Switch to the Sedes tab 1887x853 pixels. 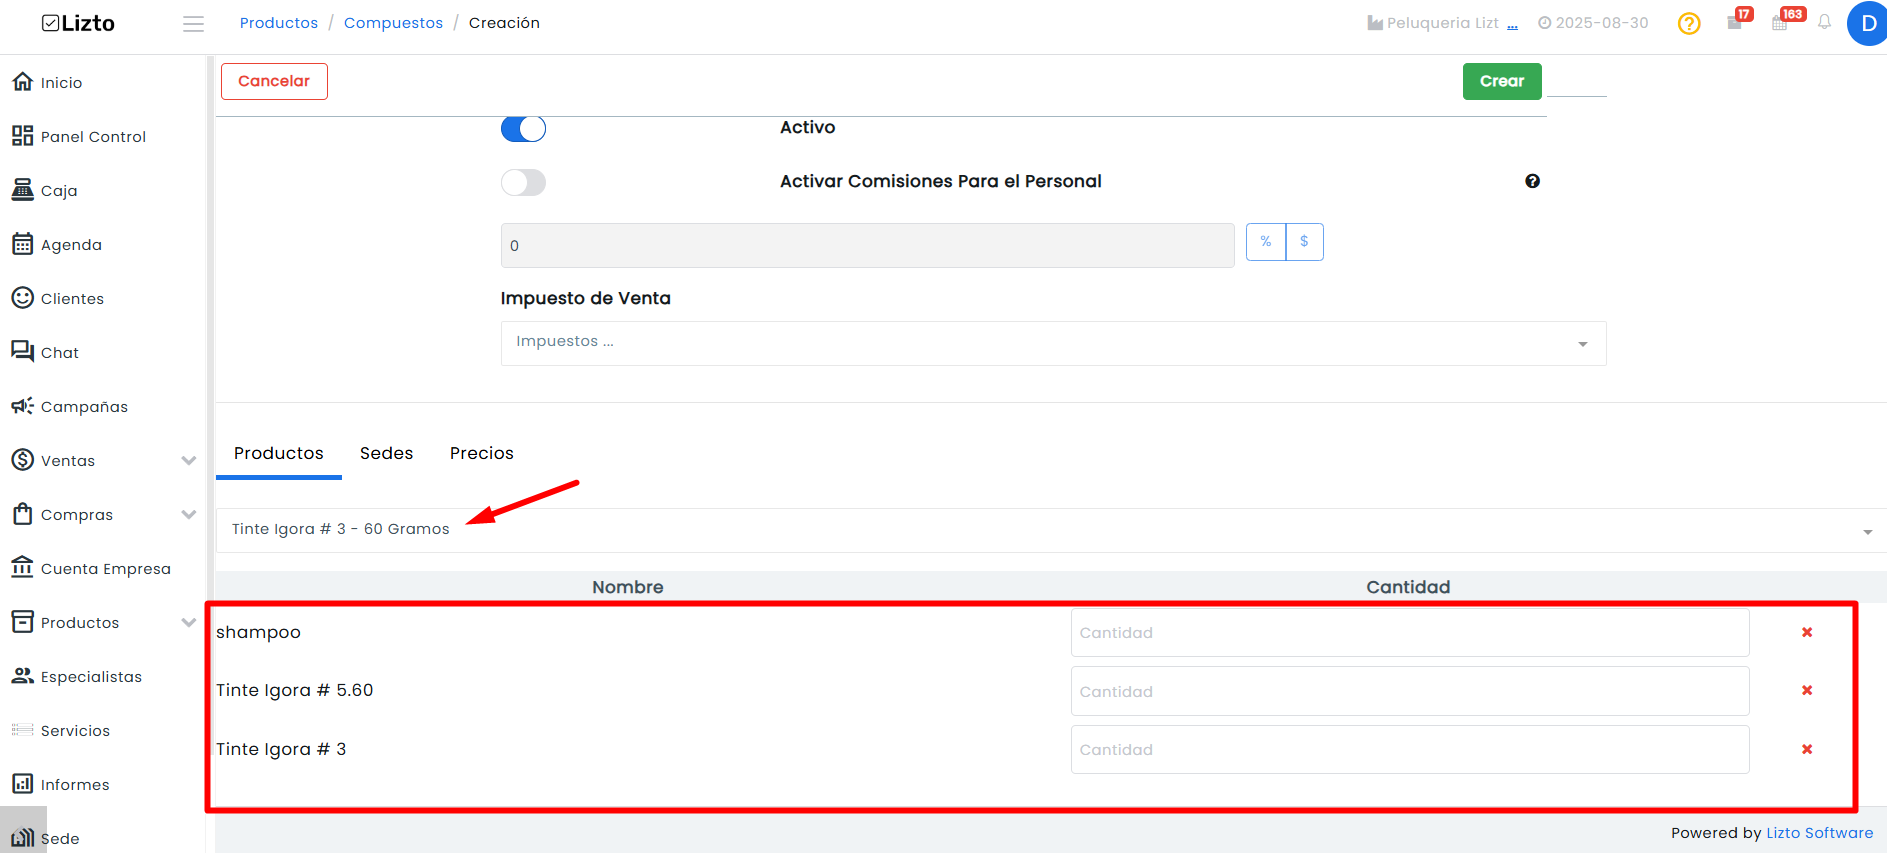coord(386,453)
